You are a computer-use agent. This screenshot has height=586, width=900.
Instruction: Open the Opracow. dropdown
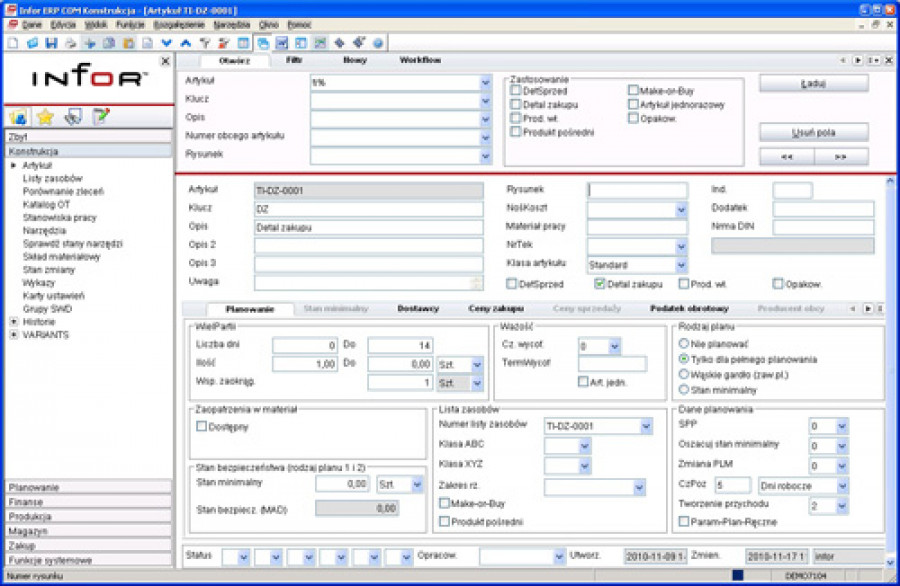coord(559,556)
